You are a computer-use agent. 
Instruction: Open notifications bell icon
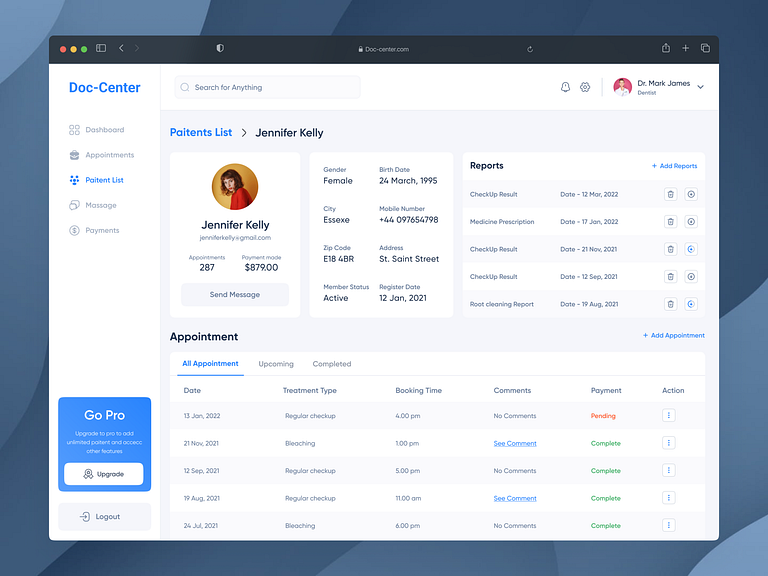point(565,87)
